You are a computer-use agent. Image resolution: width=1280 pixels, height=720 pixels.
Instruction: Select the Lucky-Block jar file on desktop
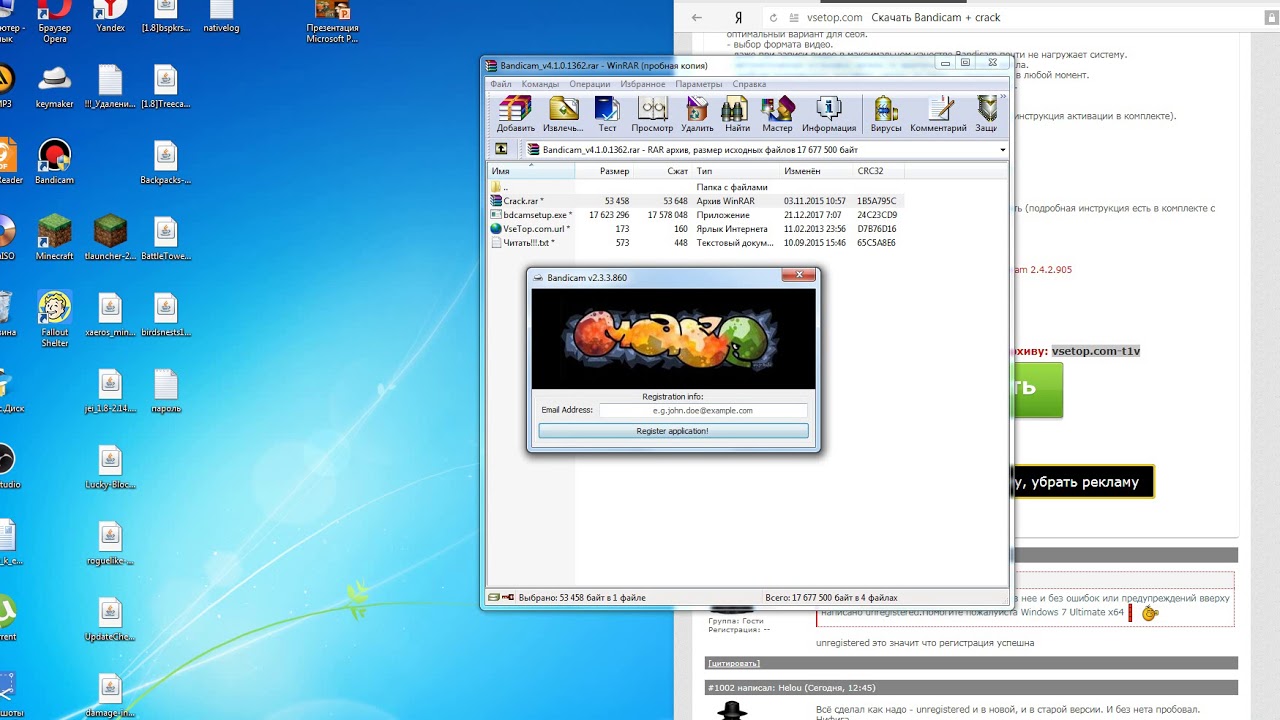pyautogui.click(x=110, y=467)
